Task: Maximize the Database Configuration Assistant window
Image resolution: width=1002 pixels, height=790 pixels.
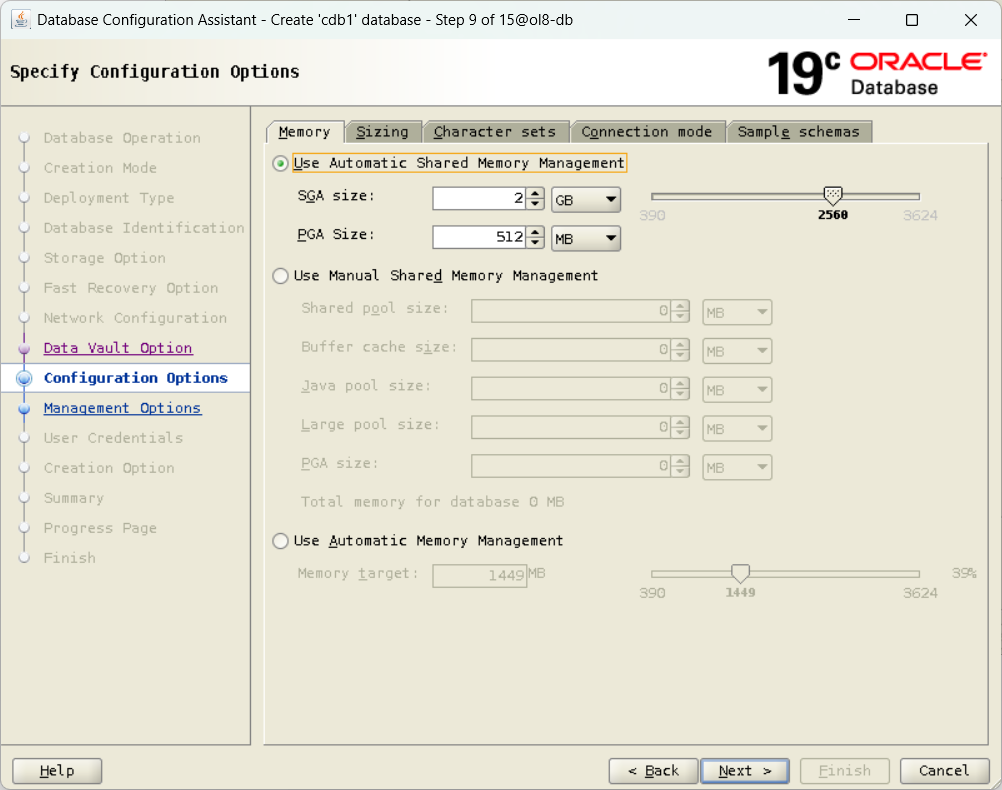Action: coord(912,20)
